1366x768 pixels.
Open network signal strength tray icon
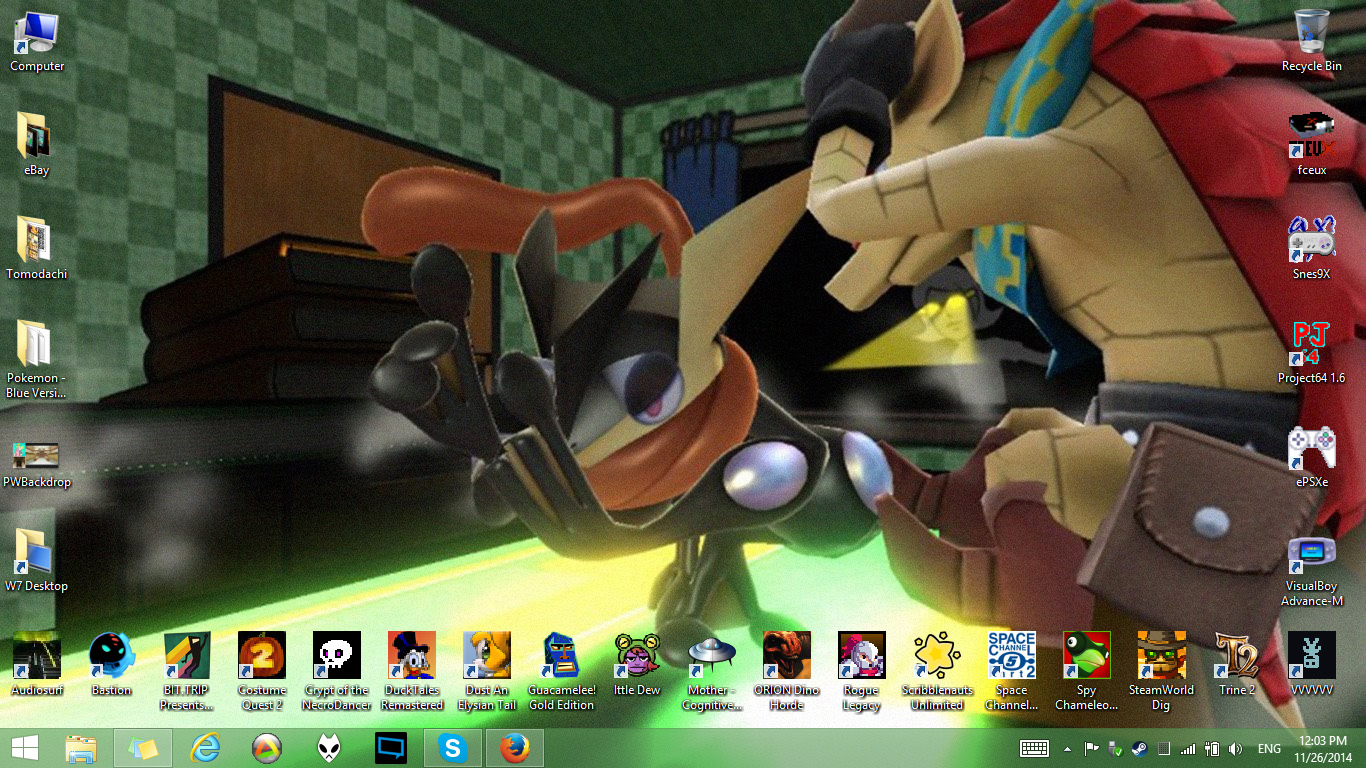coord(1188,748)
